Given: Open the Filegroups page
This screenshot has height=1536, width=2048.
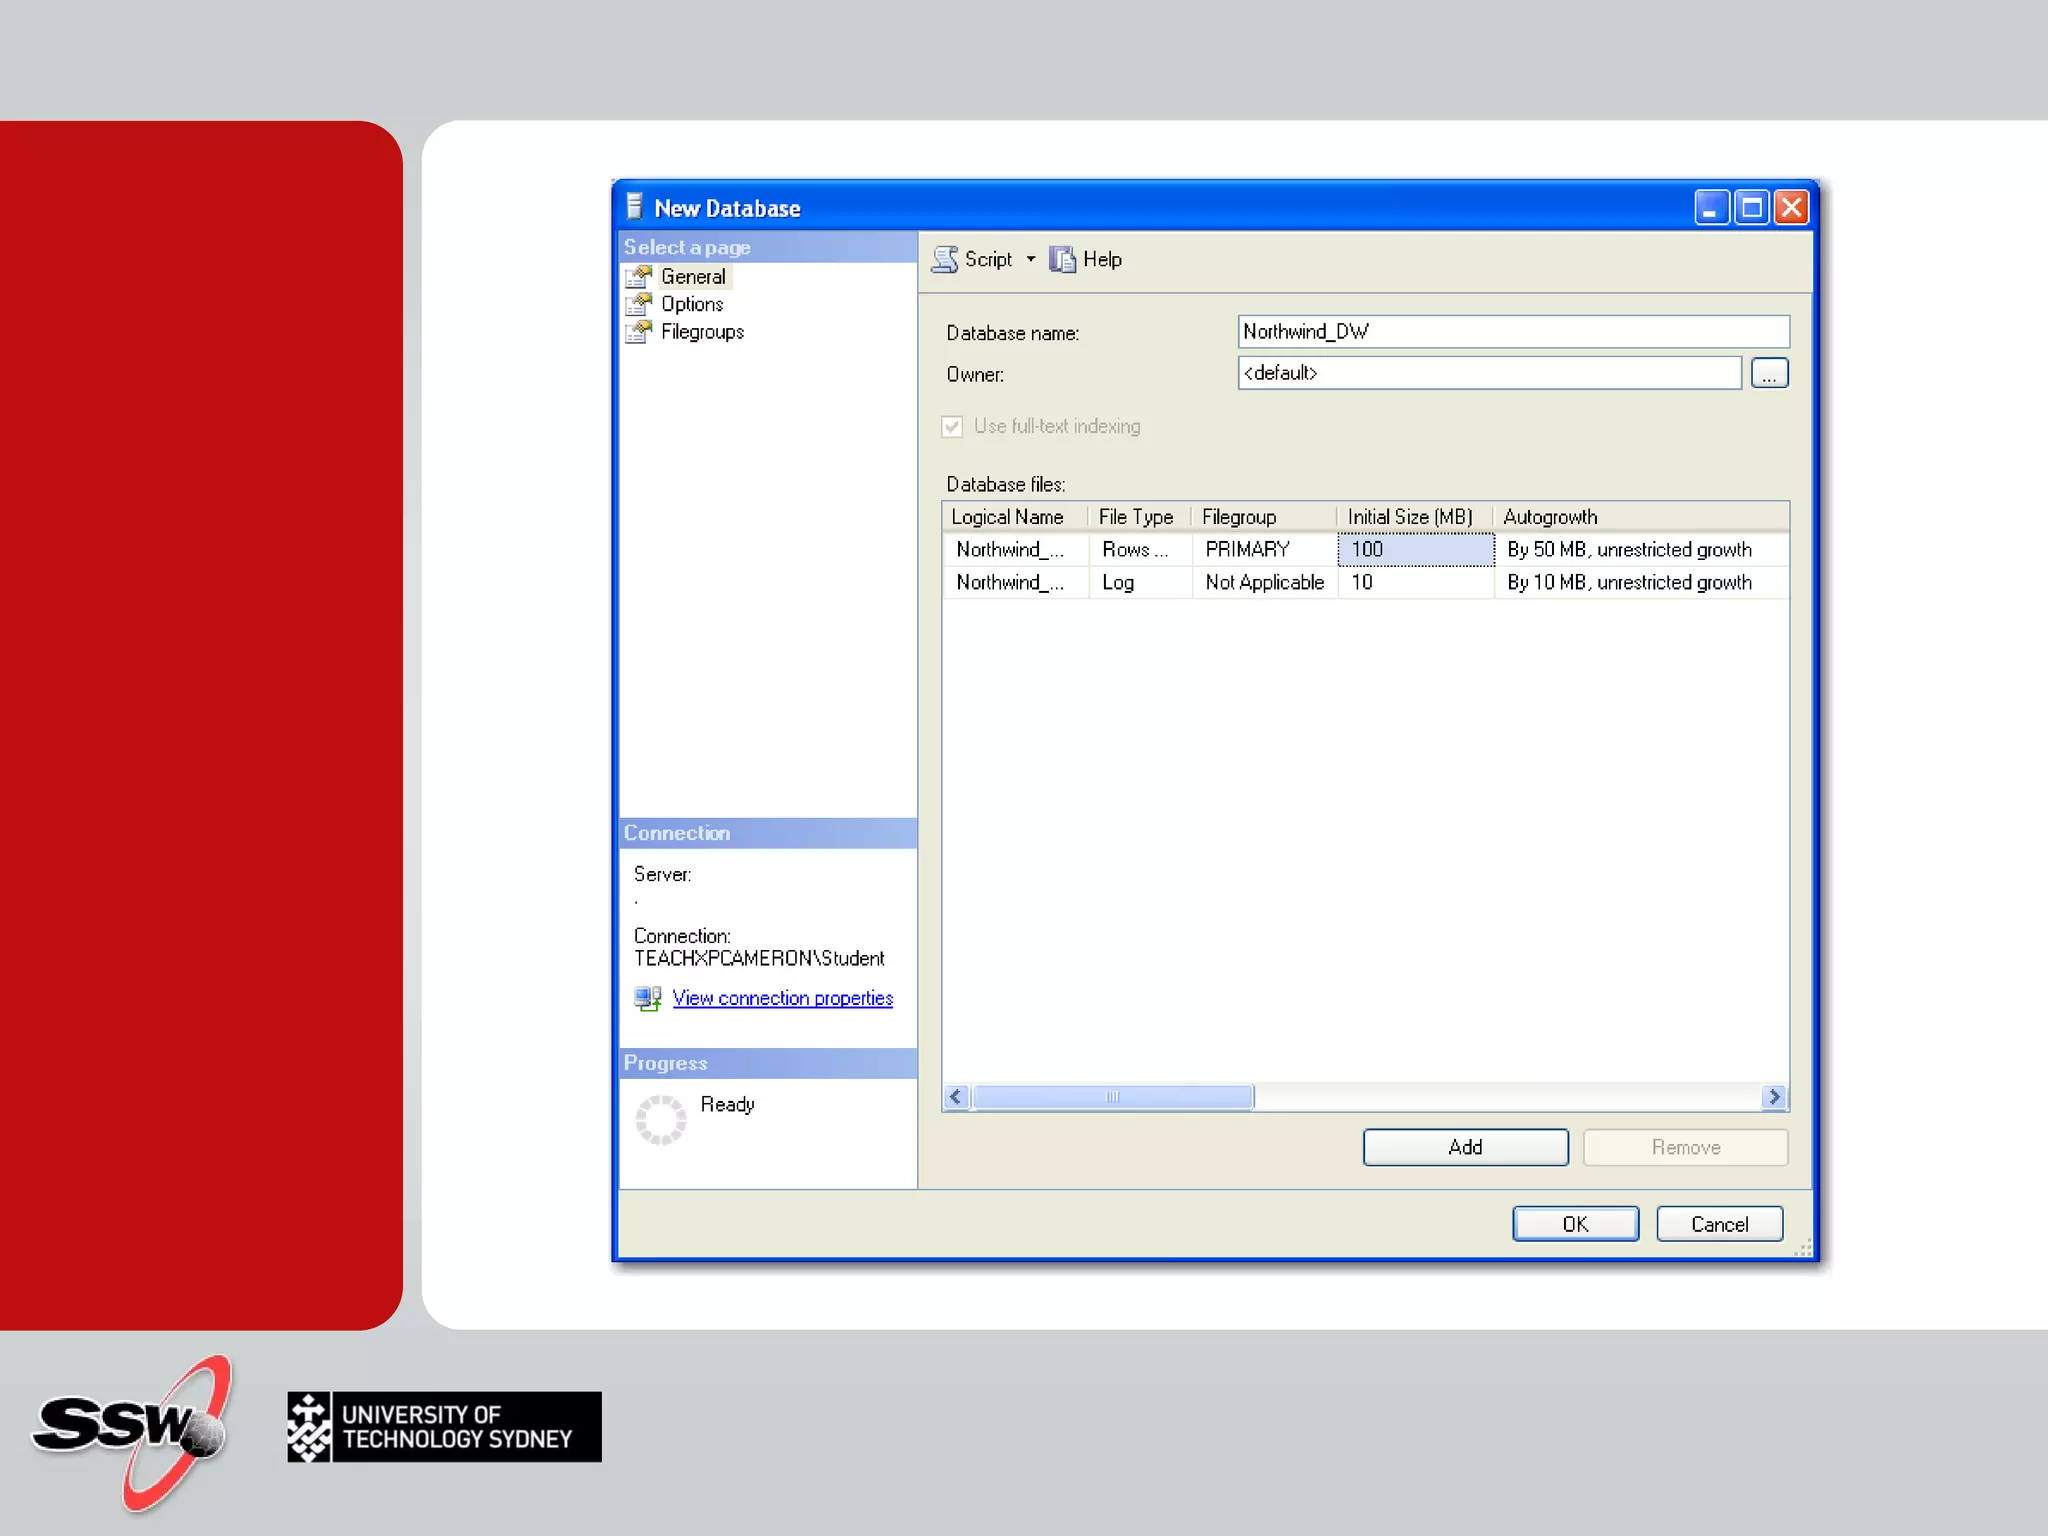Looking at the screenshot, I should [702, 332].
